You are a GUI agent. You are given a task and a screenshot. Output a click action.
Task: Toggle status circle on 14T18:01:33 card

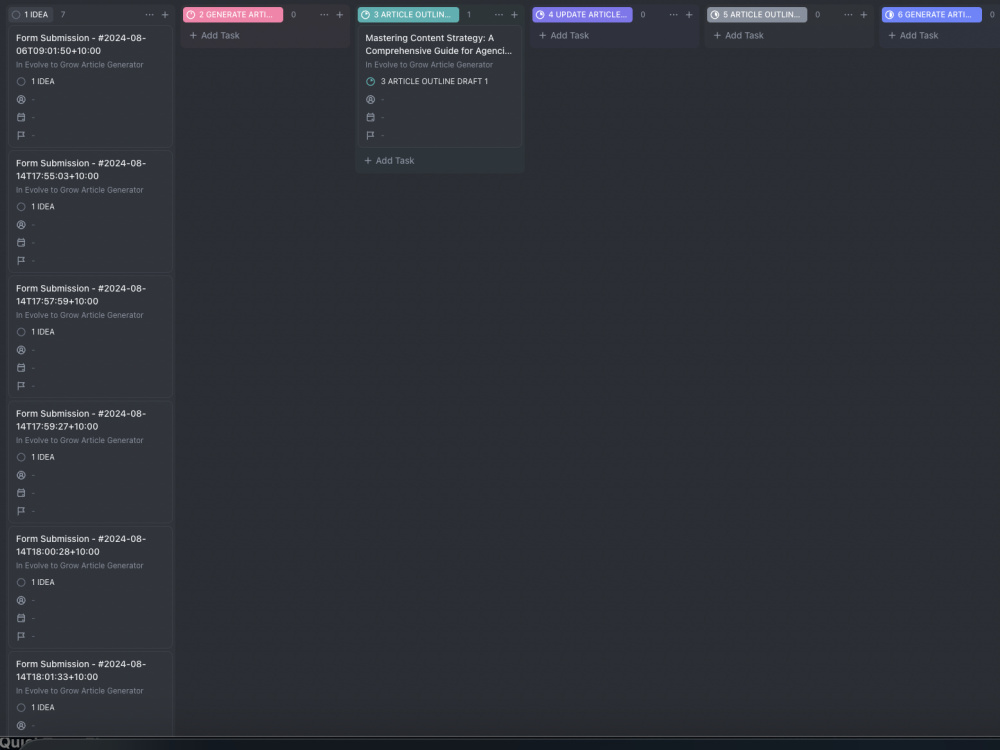(x=21, y=708)
